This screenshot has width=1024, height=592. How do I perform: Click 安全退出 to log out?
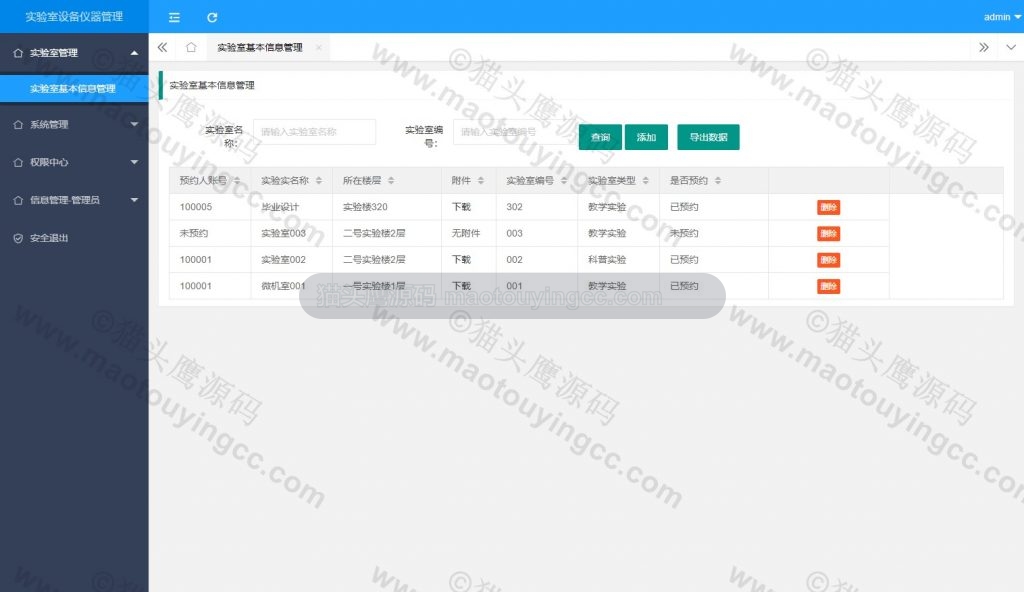coord(49,238)
